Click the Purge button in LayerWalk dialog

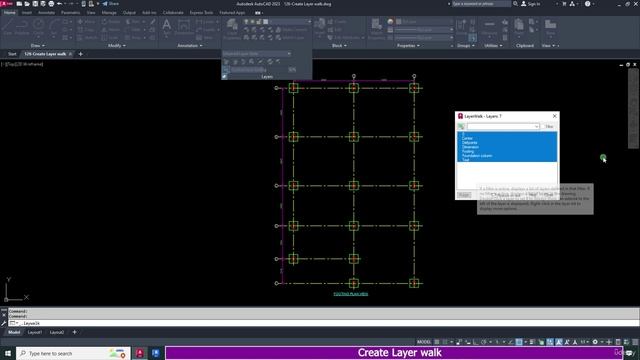pyautogui.click(x=464, y=195)
